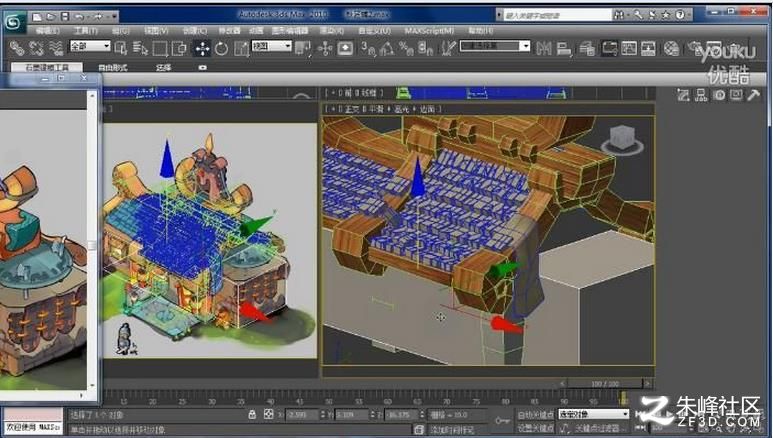This screenshot has width=773, height=438.
Task: Click the 设置关键点 Set Key button
Action: click(x=536, y=428)
